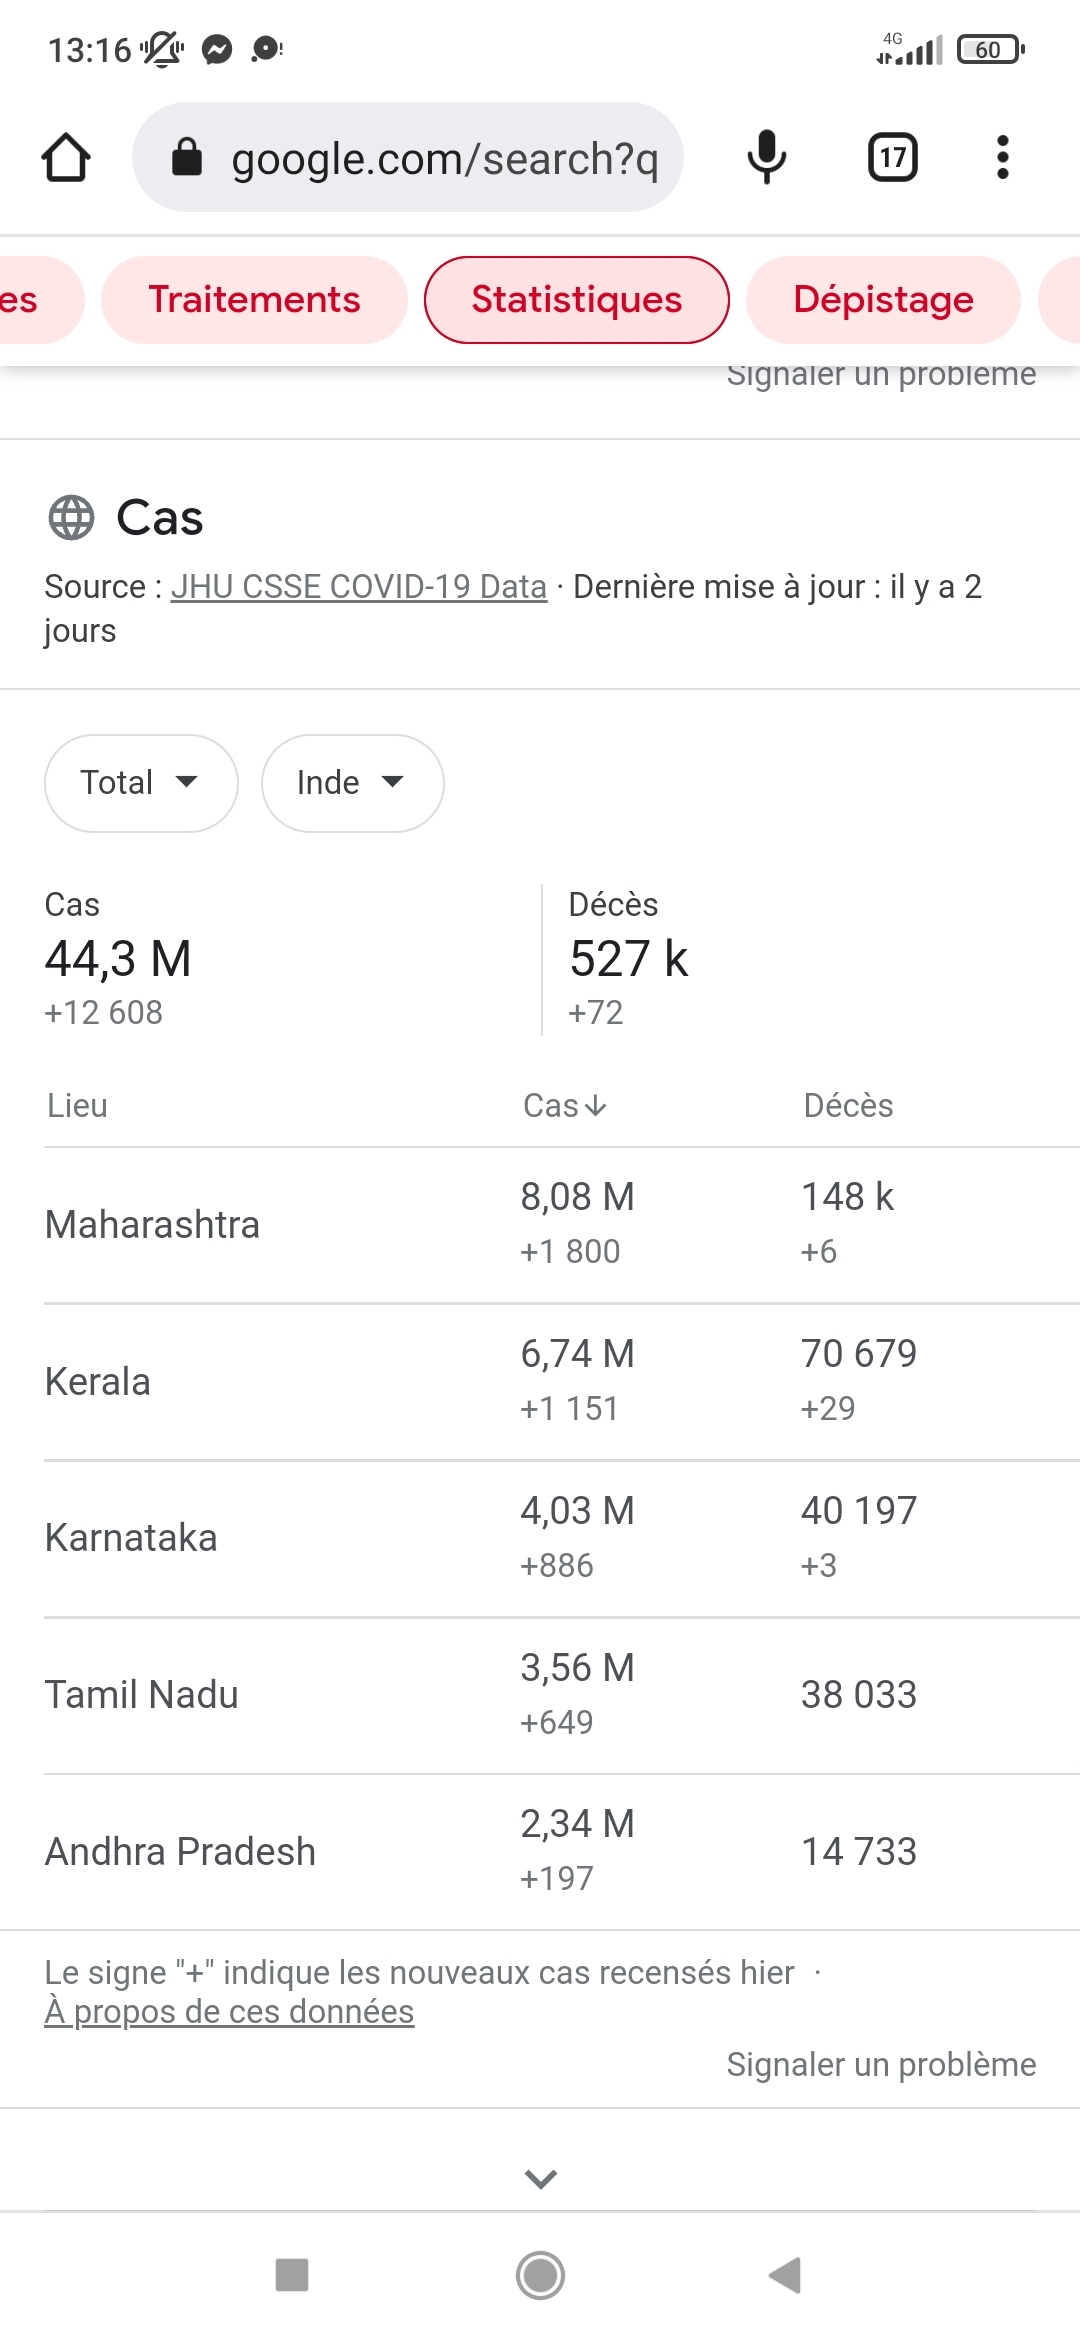Open the Total dropdown filter
Screen dimensions: 1080x2340
141,783
